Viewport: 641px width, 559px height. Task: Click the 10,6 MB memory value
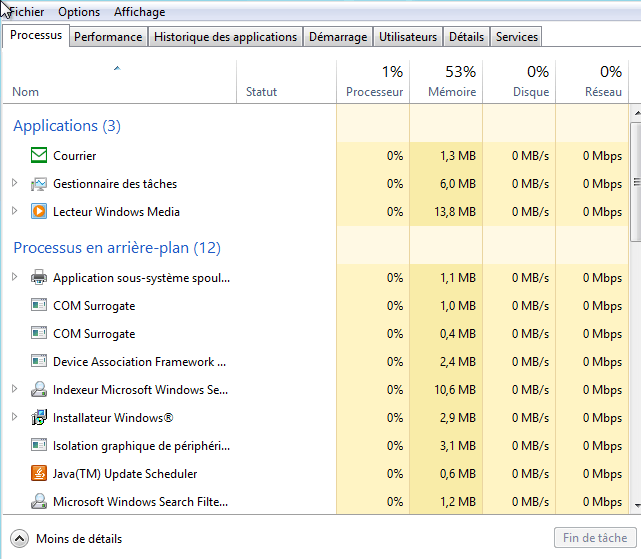click(x=455, y=389)
